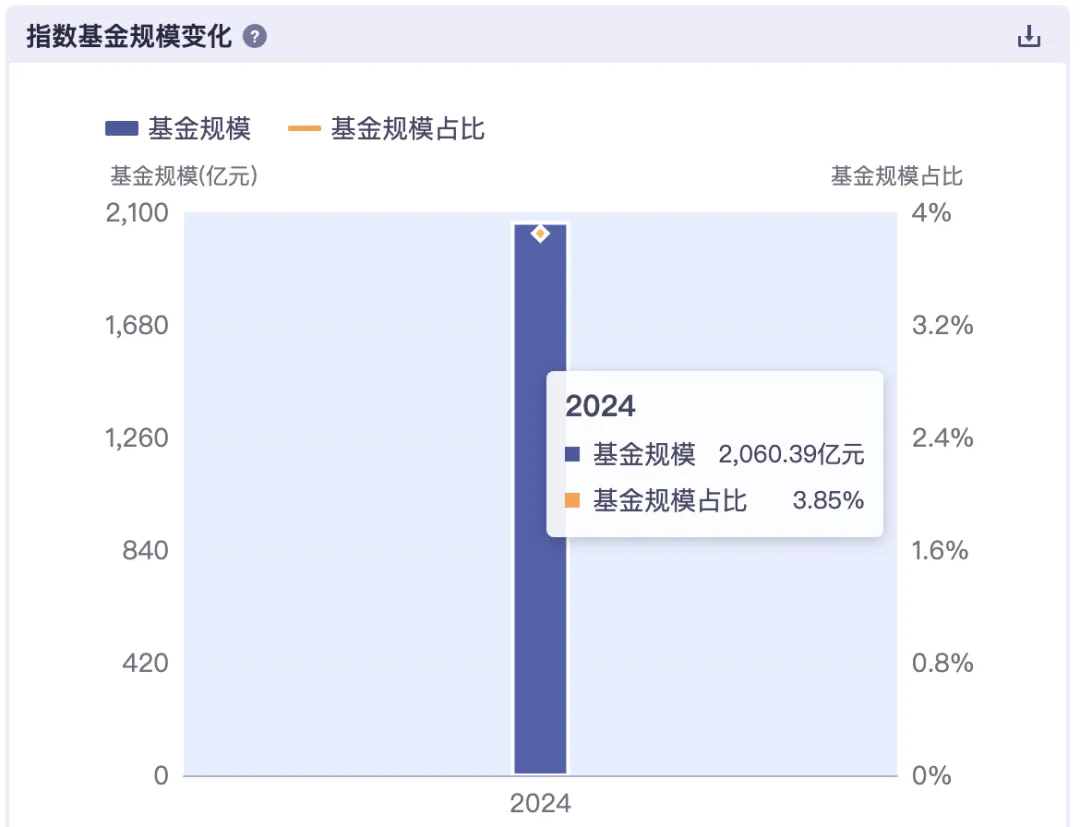The image size is (1080, 827).
Task: Click the blue 基金规模 legend swatch
Action: (121, 128)
